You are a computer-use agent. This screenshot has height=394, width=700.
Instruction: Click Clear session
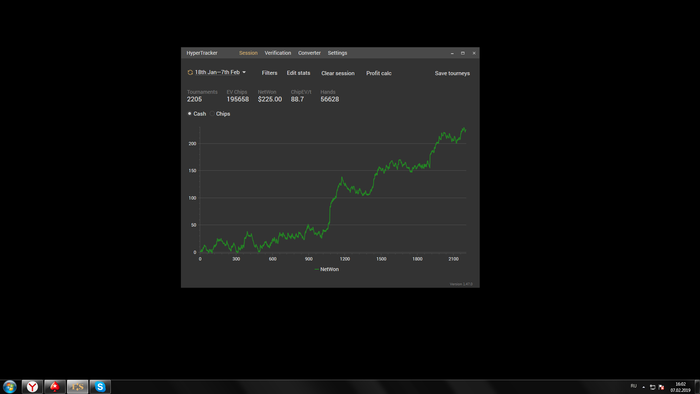click(x=338, y=73)
